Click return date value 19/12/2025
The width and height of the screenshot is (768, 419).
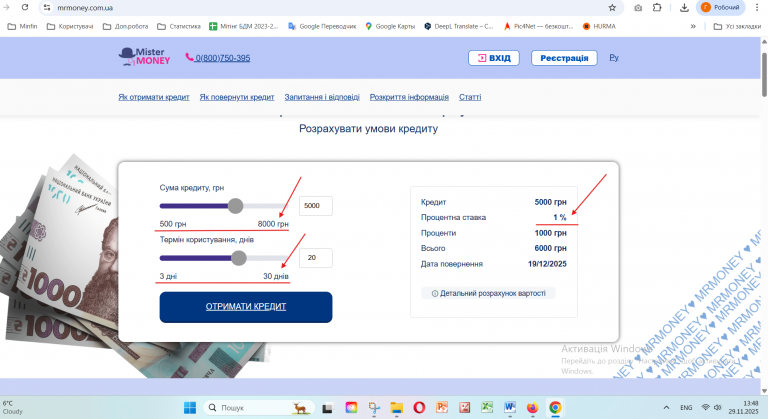(x=547, y=264)
